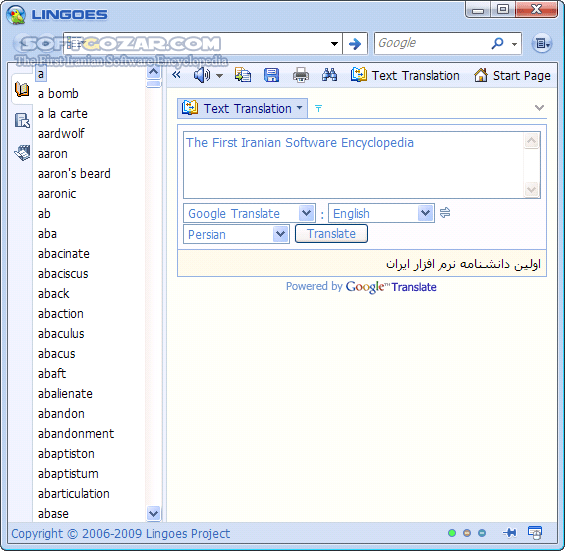Click the Translate button
This screenshot has height=551, width=565.
tap(331, 234)
